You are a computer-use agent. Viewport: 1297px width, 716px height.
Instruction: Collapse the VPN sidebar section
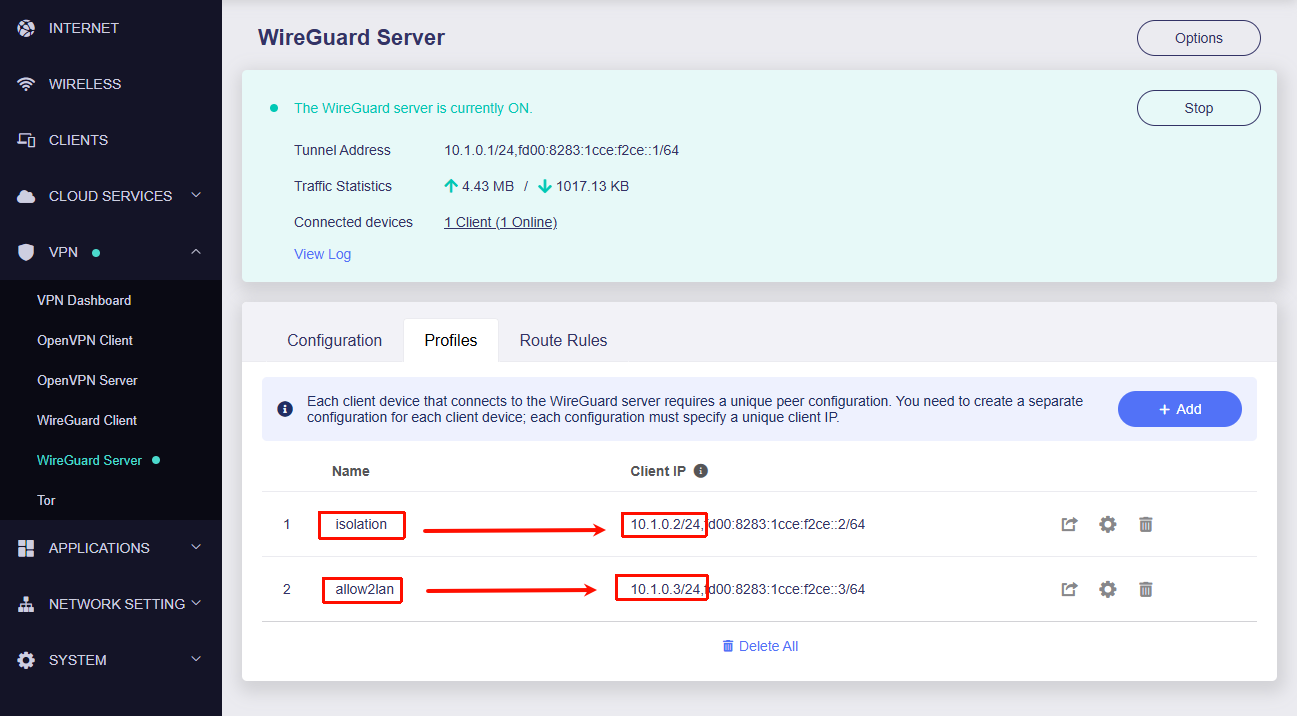(196, 252)
